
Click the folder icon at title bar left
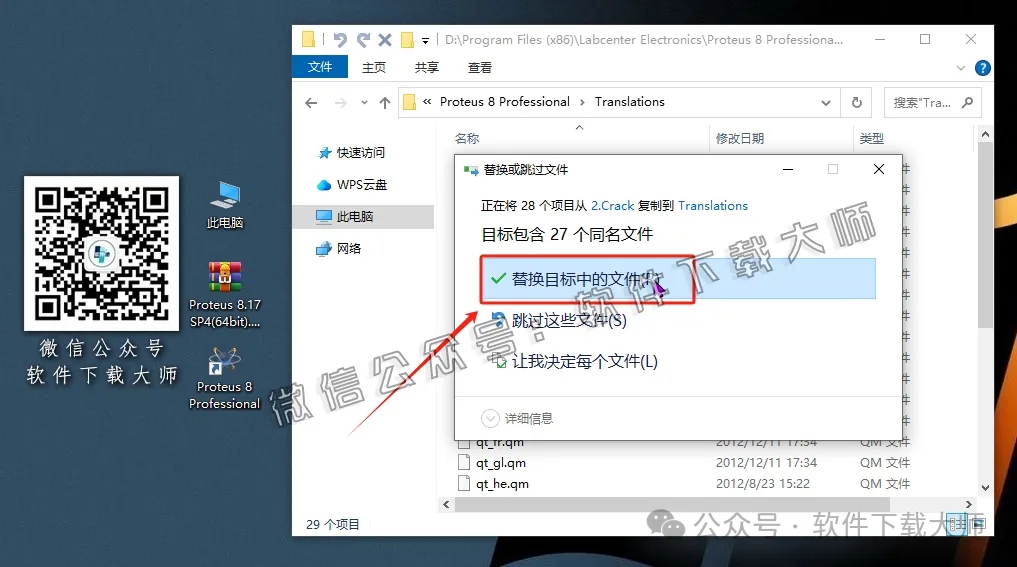coord(308,40)
